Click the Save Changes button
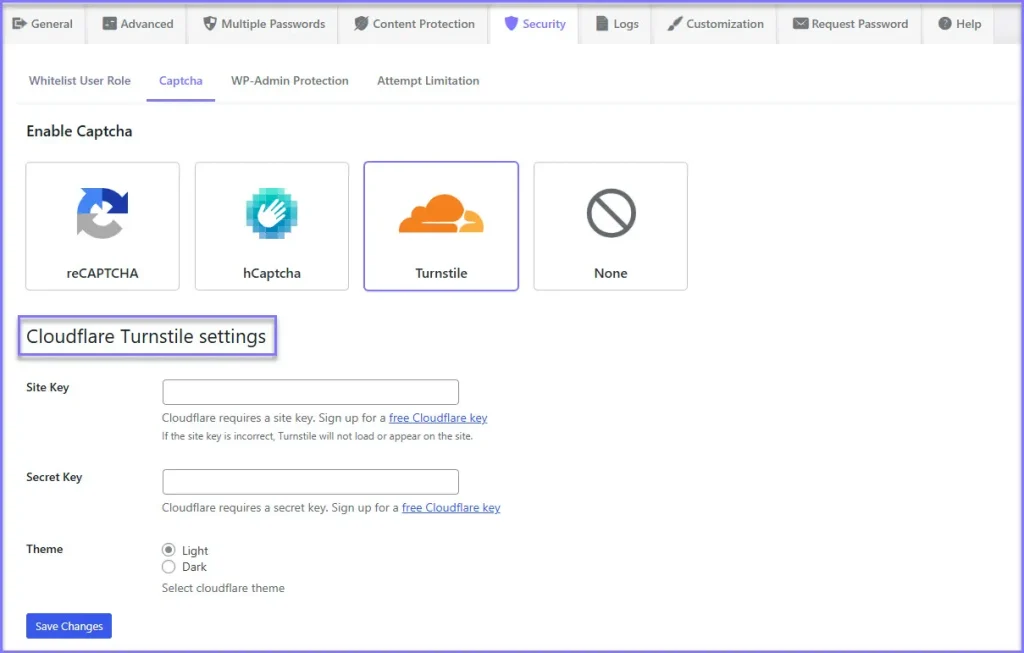The image size is (1024, 653). pos(69,626)
